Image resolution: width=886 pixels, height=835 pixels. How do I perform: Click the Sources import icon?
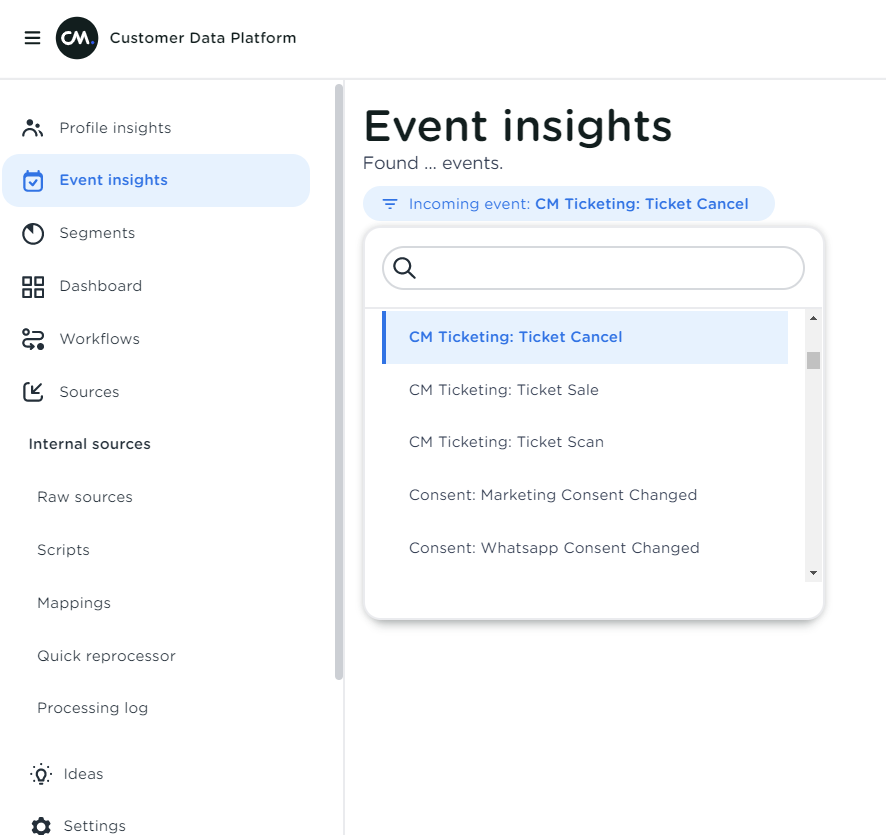tap(33, 391)
